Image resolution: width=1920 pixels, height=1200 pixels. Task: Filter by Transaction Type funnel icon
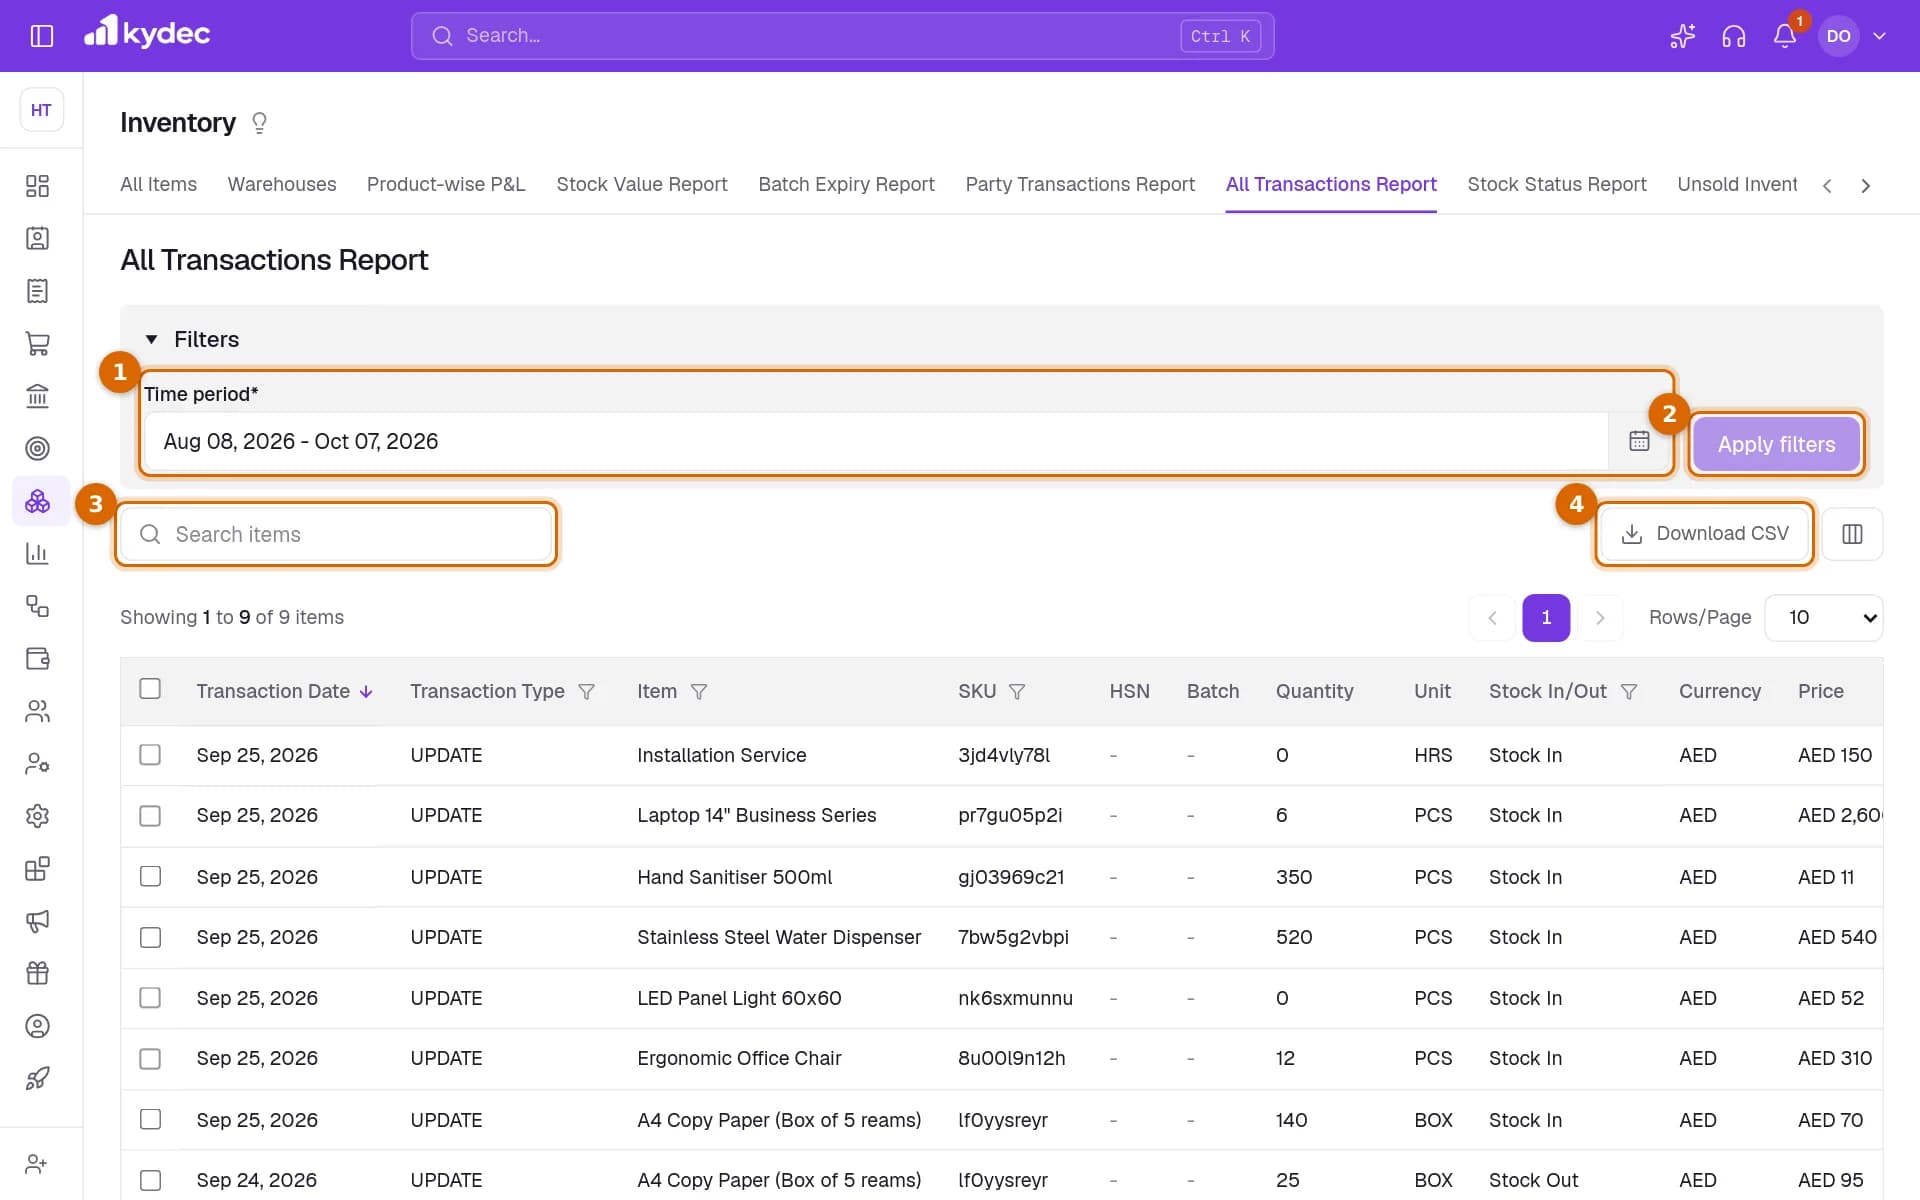[x=587, y=692]
